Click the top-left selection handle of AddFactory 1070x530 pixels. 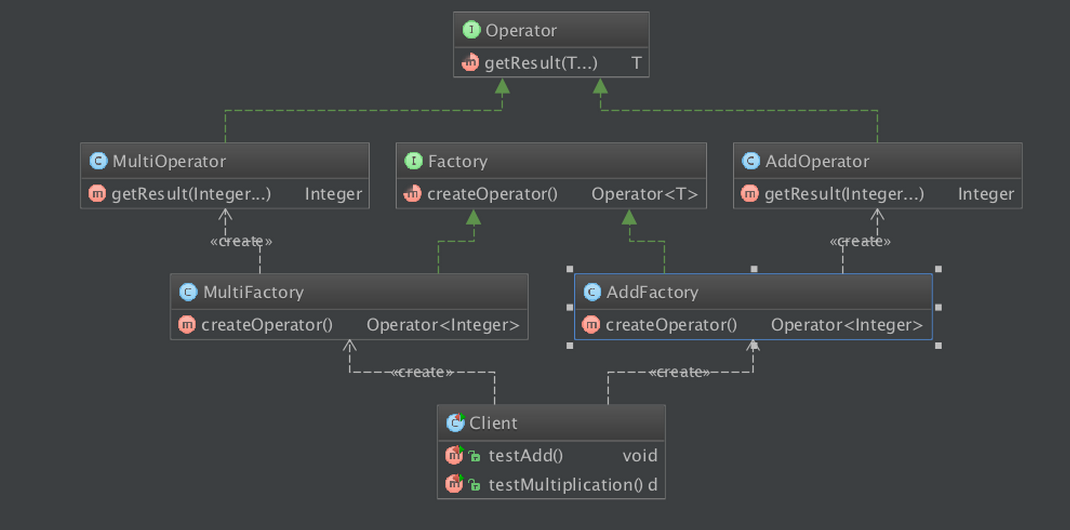click(x=570, y=269)
